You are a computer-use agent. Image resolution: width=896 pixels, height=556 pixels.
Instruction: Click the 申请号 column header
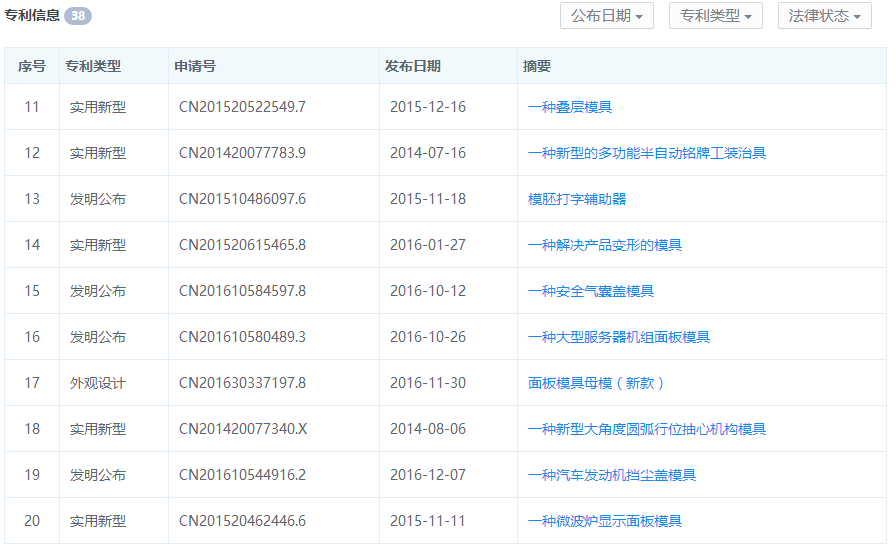click(x=195, y=66)
